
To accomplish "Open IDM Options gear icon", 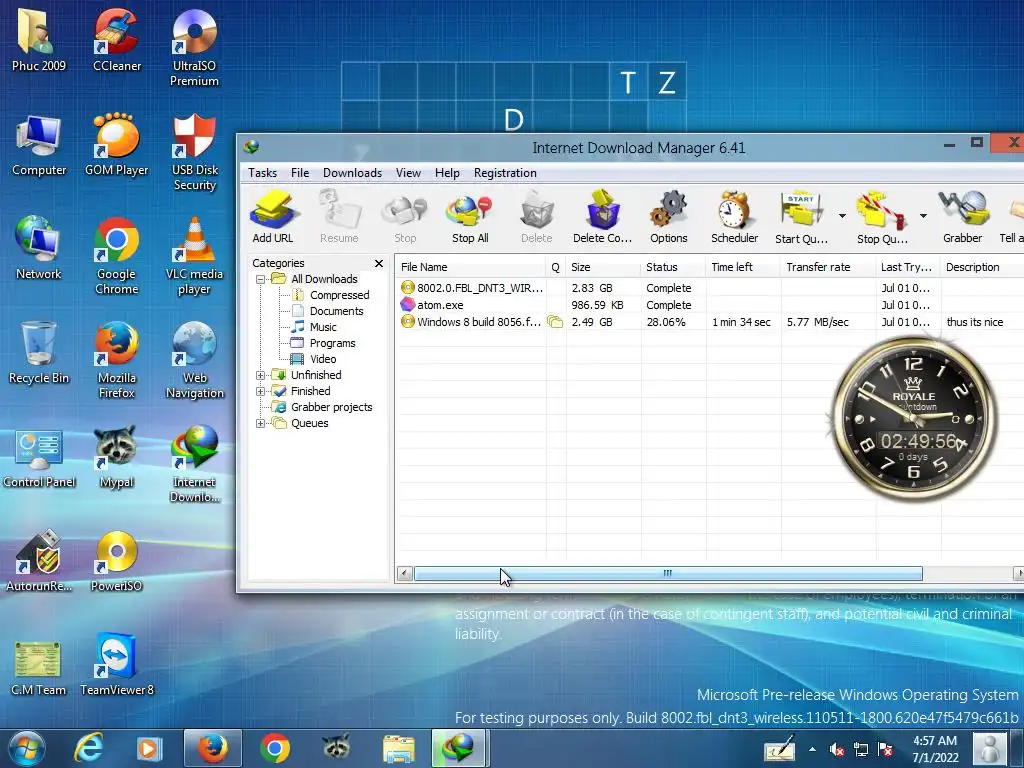I will (x=668, y=217).
